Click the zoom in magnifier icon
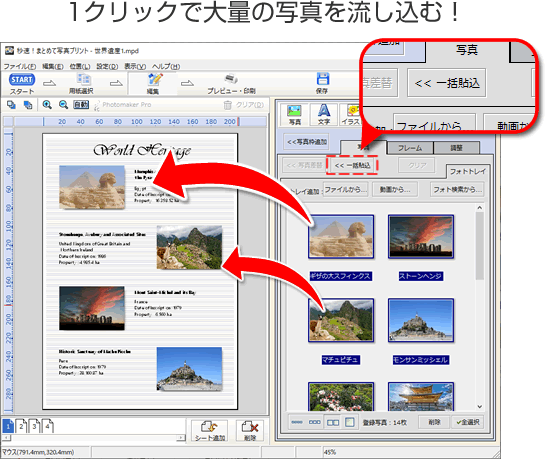The height and width of the screenshot is (459, 545). pos(47,105)
